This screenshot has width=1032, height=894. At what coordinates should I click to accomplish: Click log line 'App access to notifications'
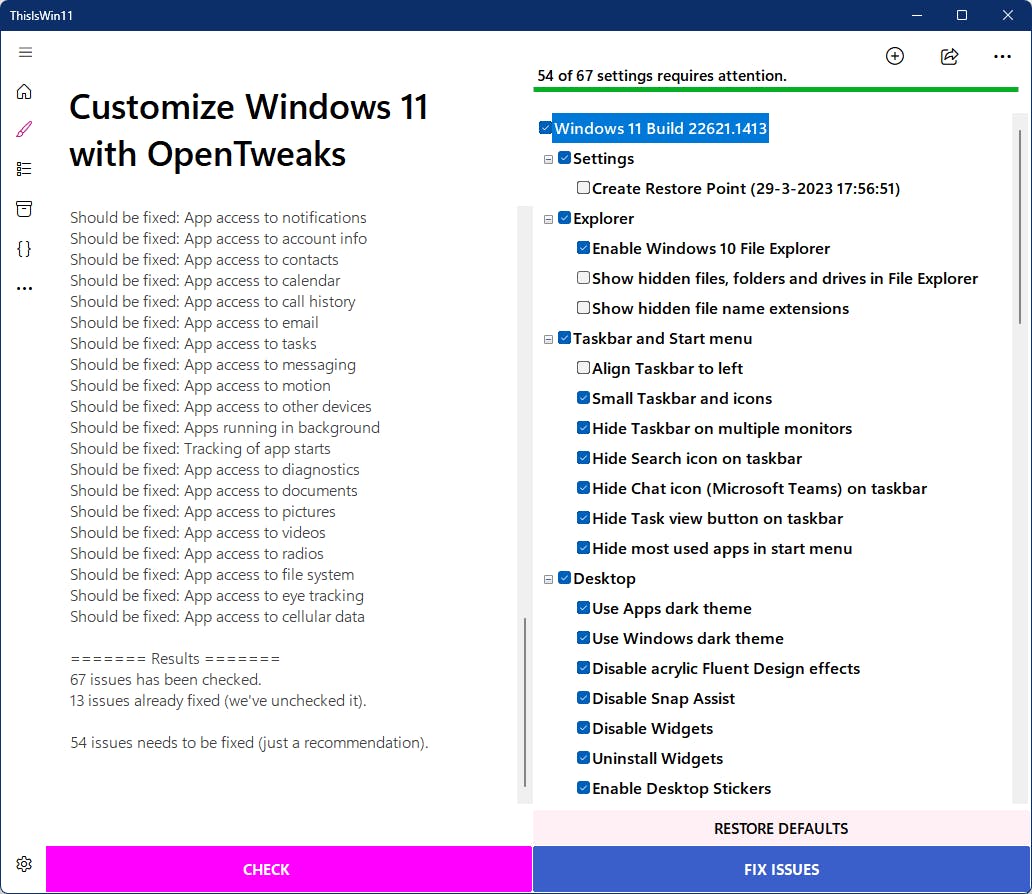click(219, 217)
